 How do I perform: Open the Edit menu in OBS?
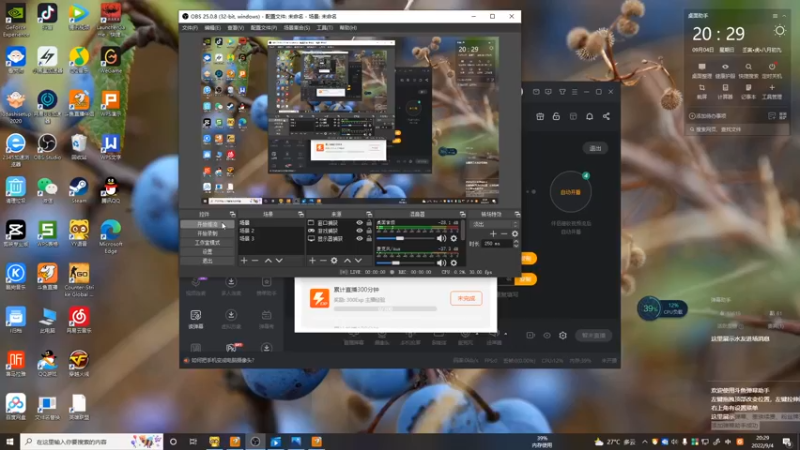(x=212, y=28)
